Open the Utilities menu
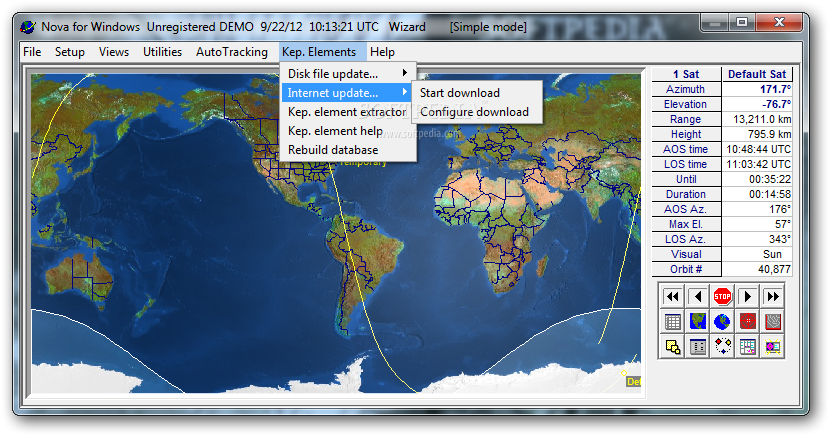Image resolution: width=830 pixels, height=436 pixels. [163, 52]
